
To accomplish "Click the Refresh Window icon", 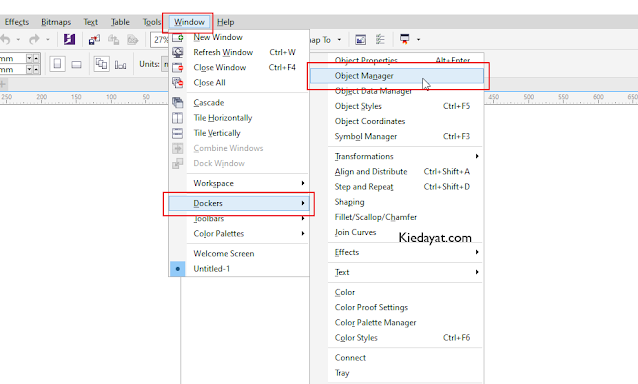I will point(178,52).
